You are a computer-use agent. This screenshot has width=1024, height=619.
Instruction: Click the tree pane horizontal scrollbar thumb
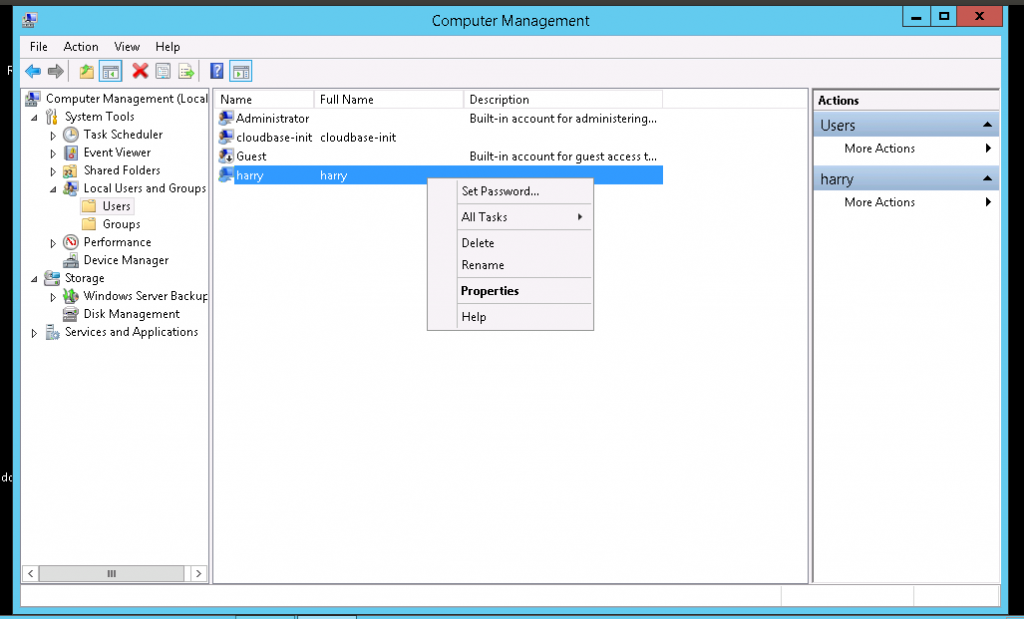click(111, 573)
